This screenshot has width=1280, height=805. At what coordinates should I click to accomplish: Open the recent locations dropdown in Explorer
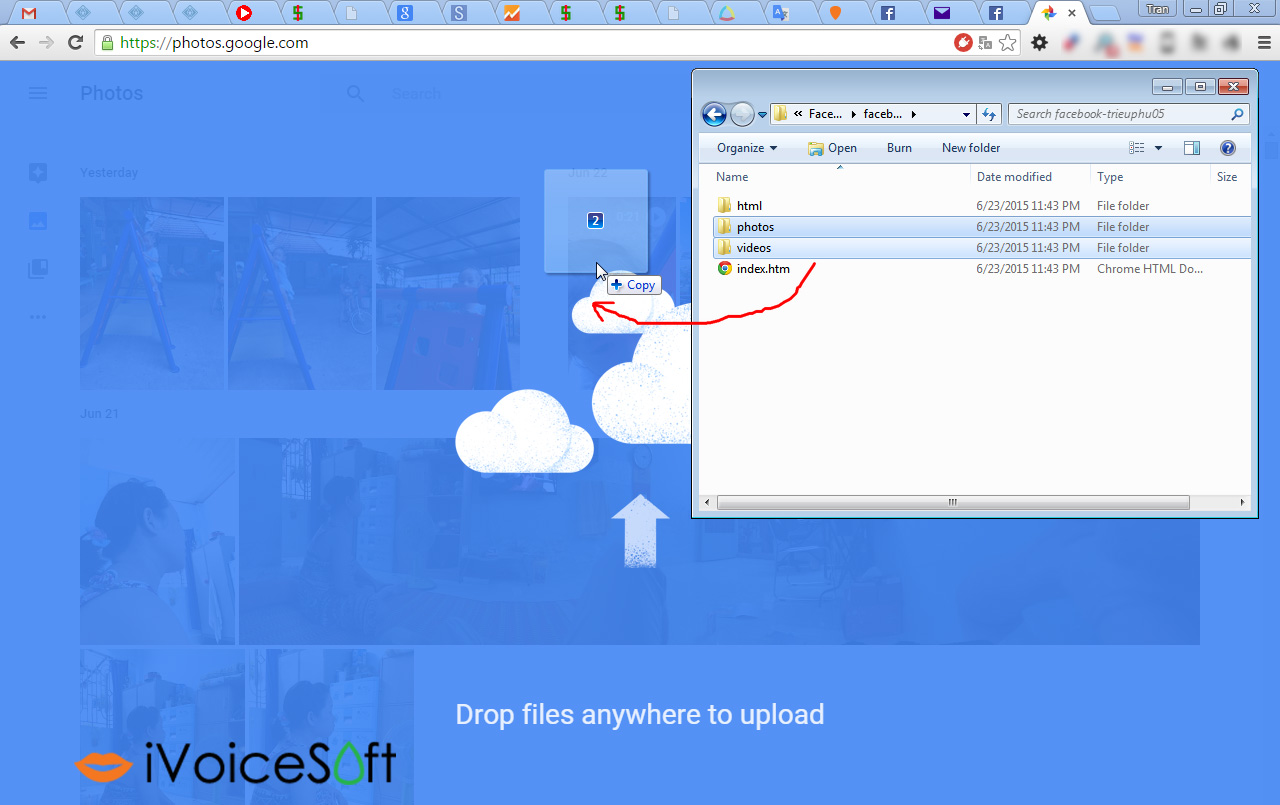[762, 115]
